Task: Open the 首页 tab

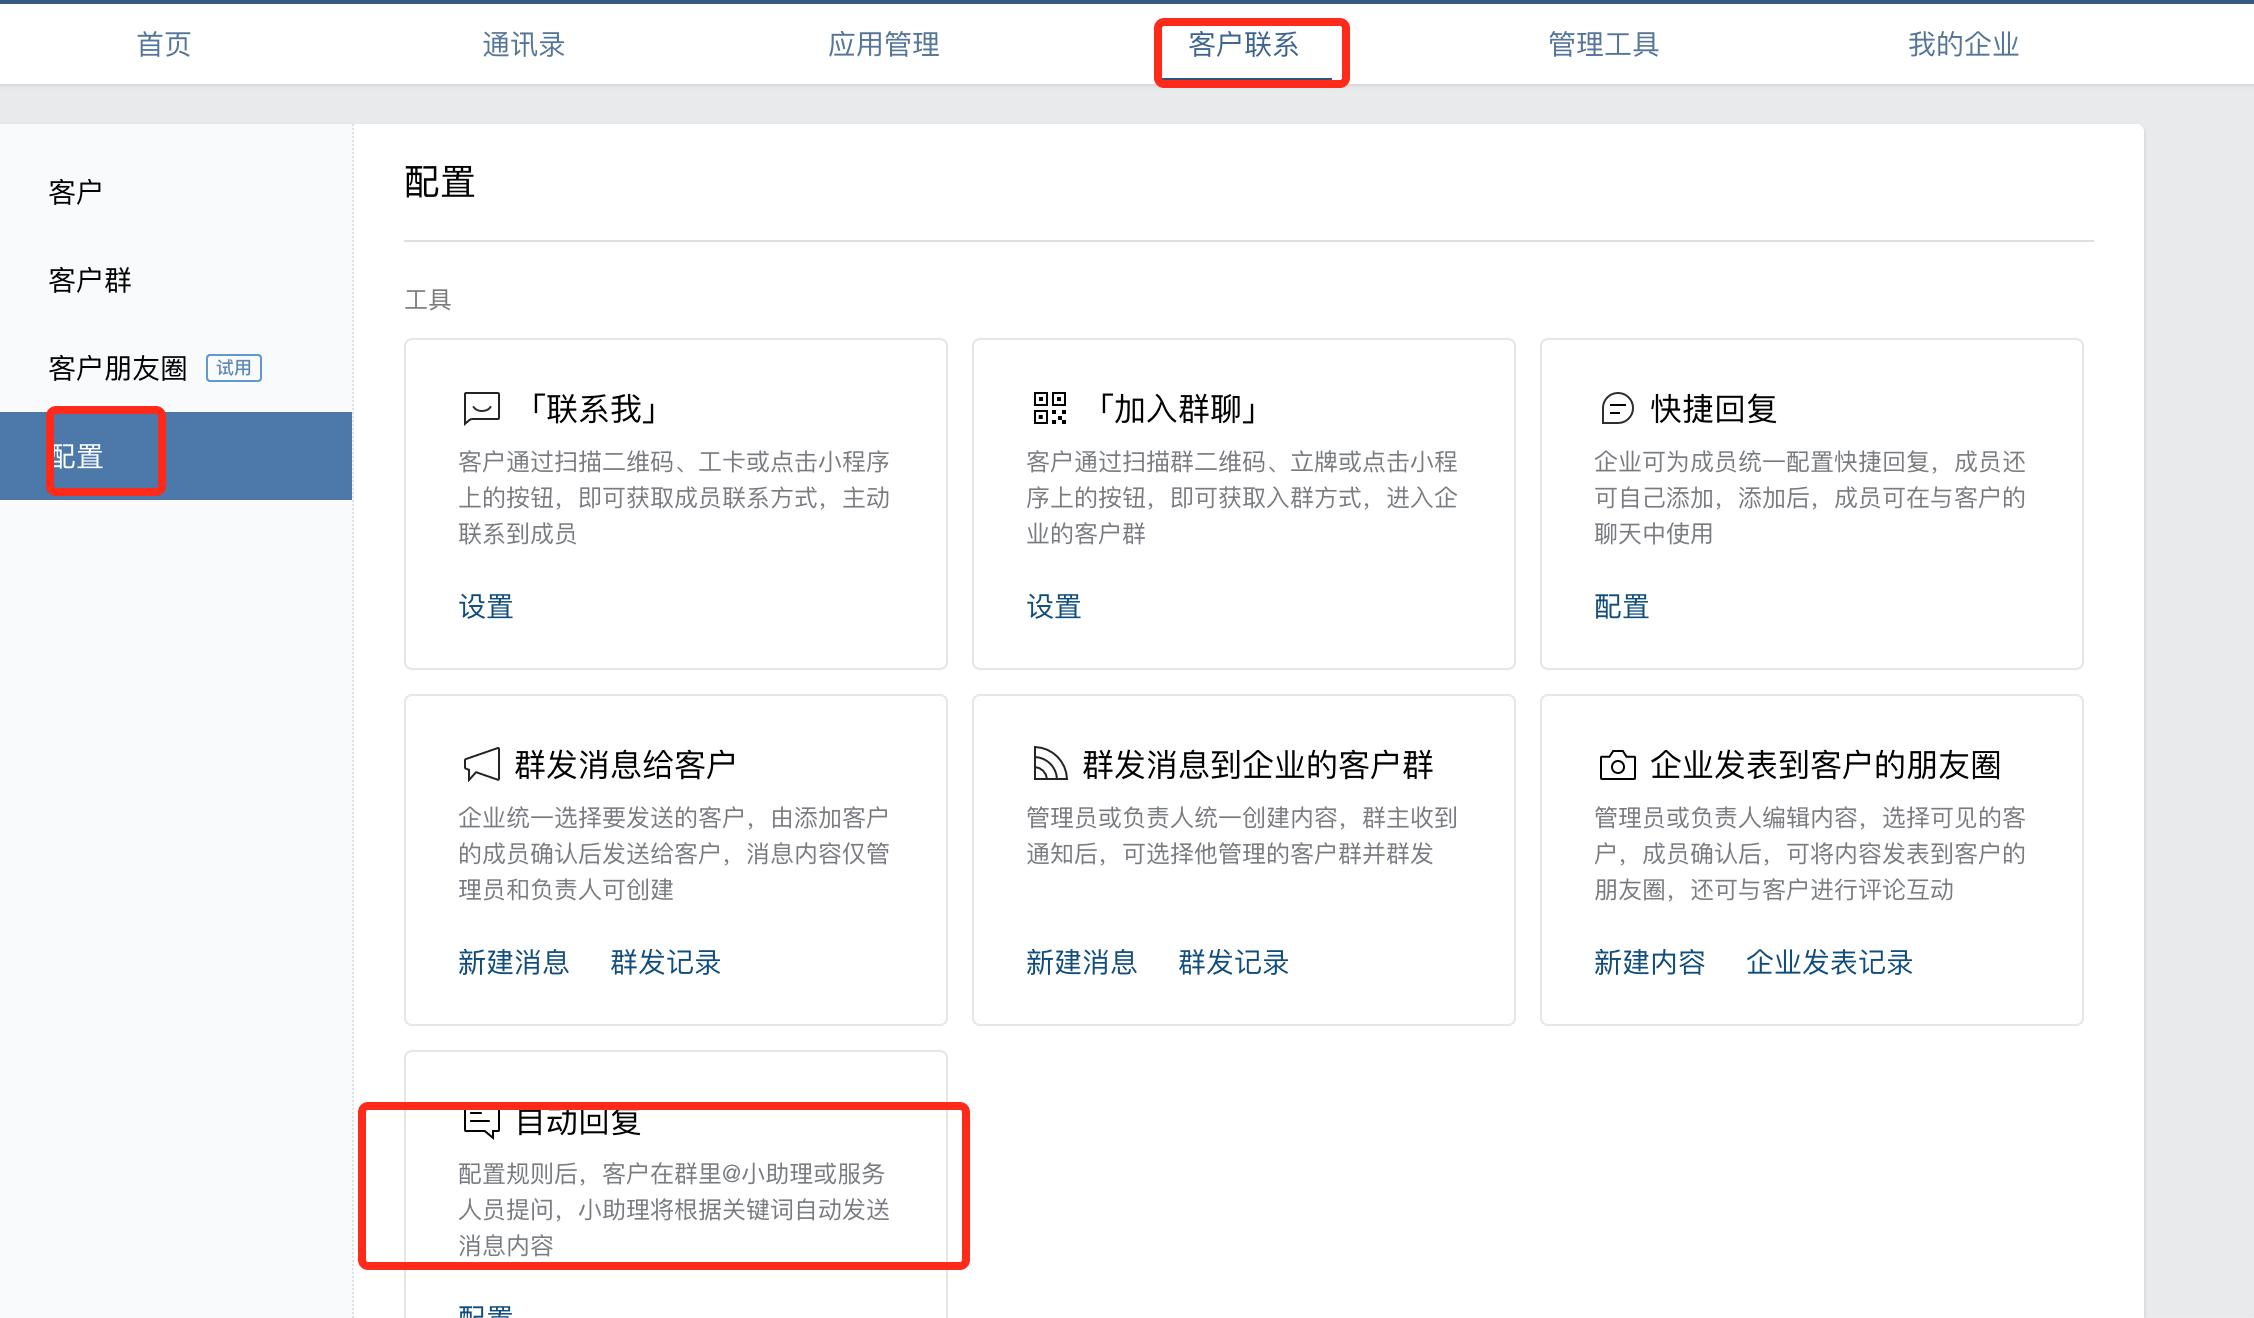Action: pyautogui.click(x=164, y=44)
